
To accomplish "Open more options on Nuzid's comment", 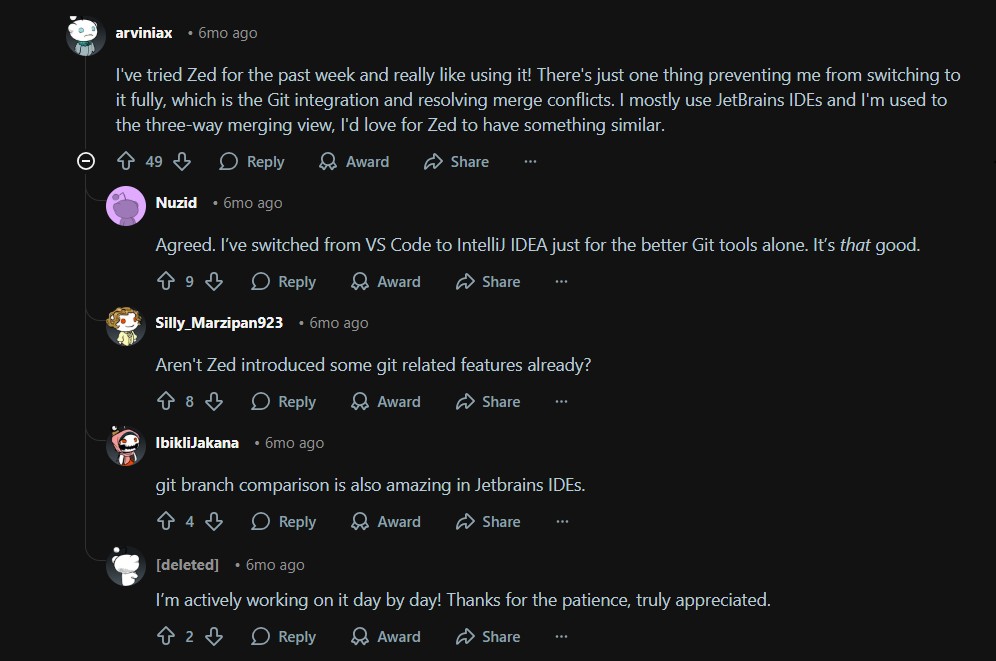I will tap(561, 282).
